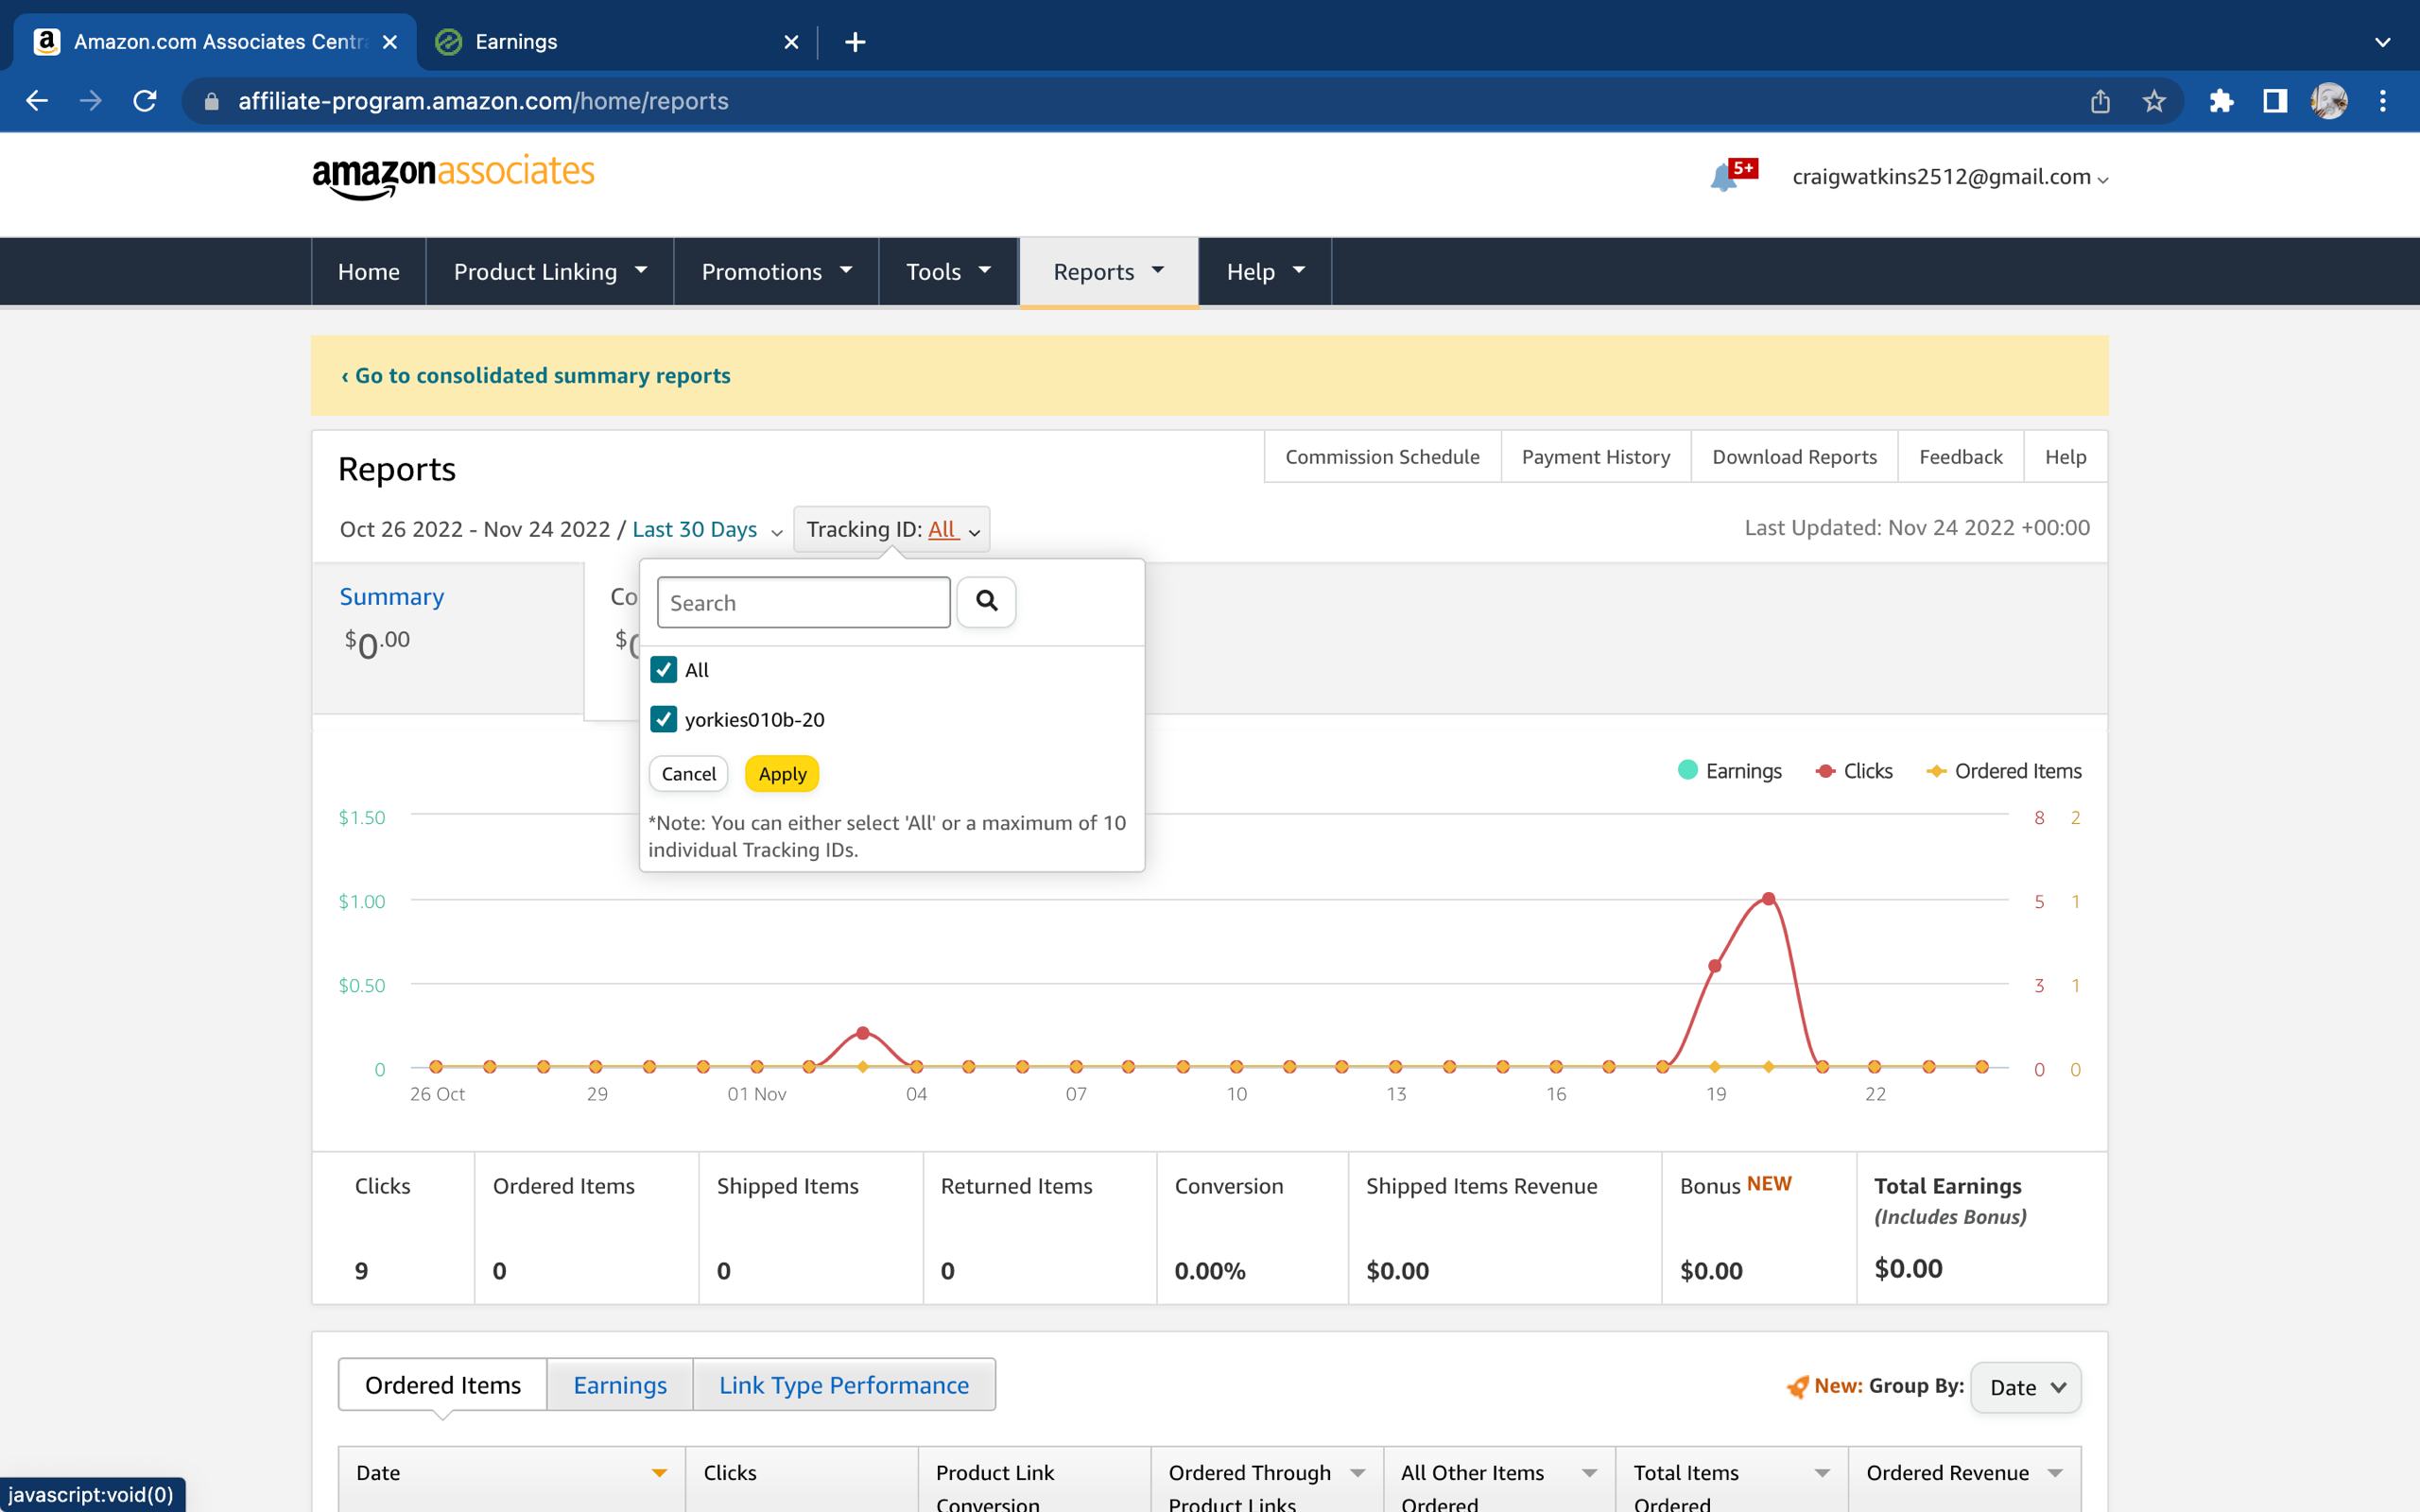Open the Chrome three-dot menu
Screen dimensions: 2420x1512
click(x=2383, y=101)
